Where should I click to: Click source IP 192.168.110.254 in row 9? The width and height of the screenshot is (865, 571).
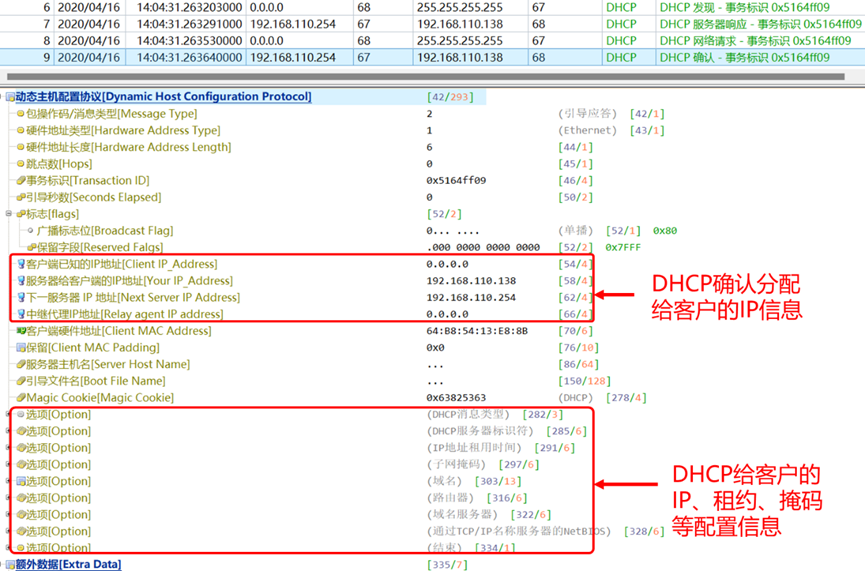293,57
